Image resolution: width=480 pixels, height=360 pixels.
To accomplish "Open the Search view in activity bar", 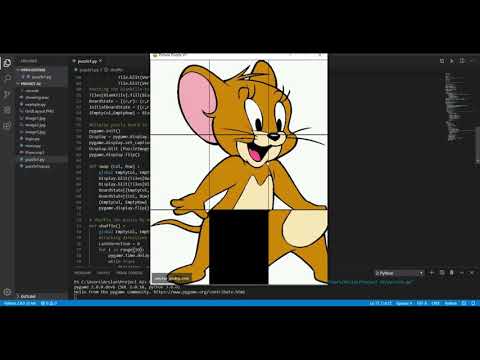I will pyautogui.click(x=7, y=79).
